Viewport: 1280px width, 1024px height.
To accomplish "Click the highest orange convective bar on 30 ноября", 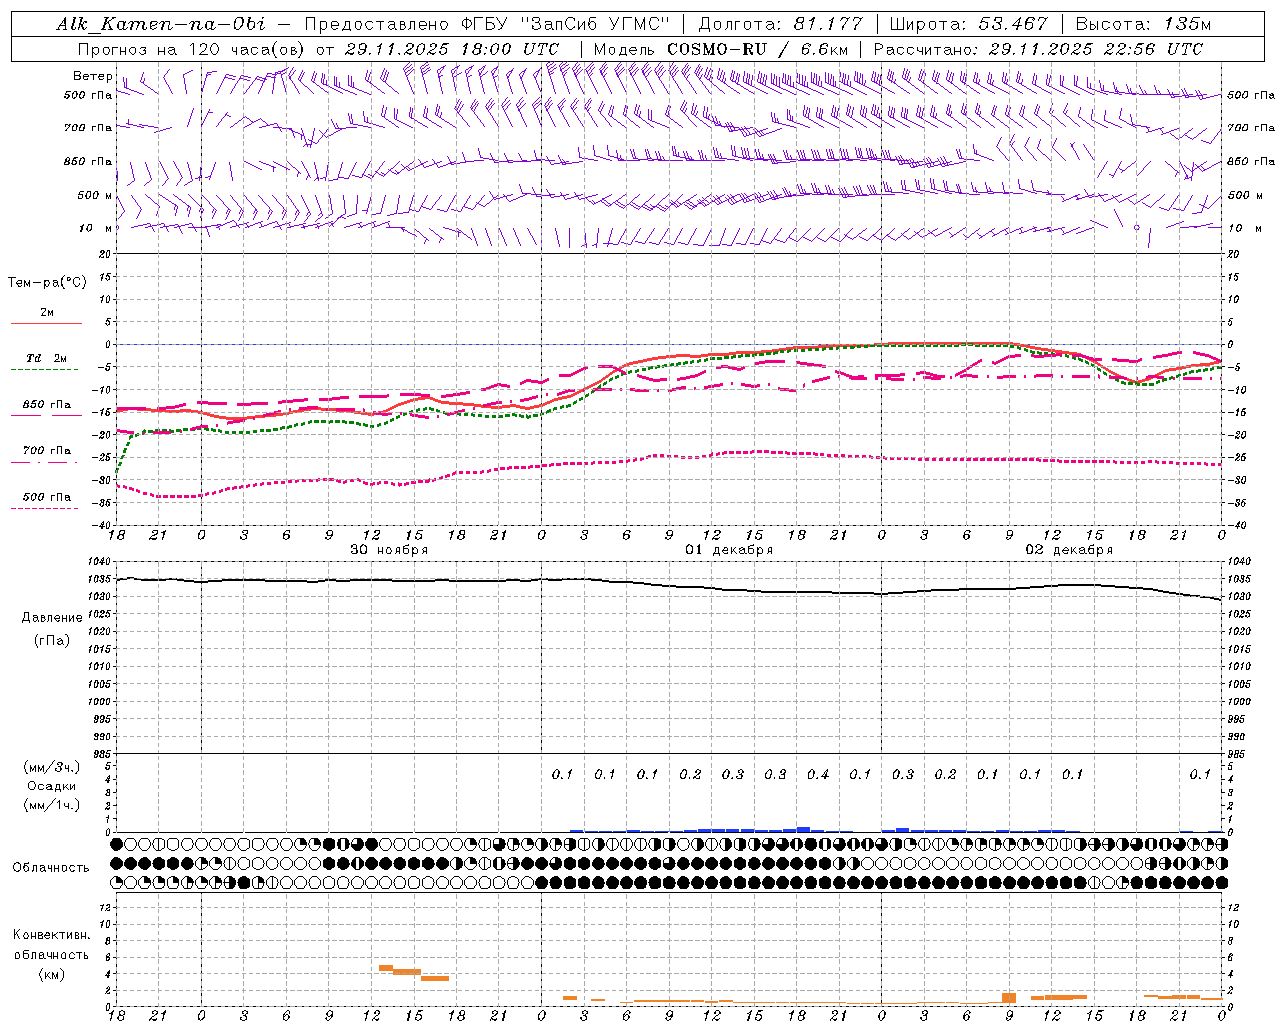I will (386, 968).
